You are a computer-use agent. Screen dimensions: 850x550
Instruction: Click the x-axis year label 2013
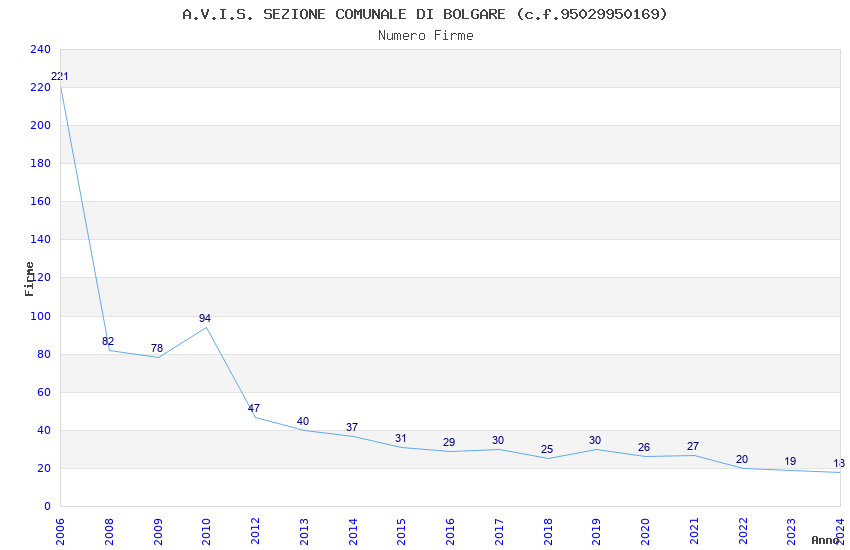pyautogui.click(x=304, y=532)
